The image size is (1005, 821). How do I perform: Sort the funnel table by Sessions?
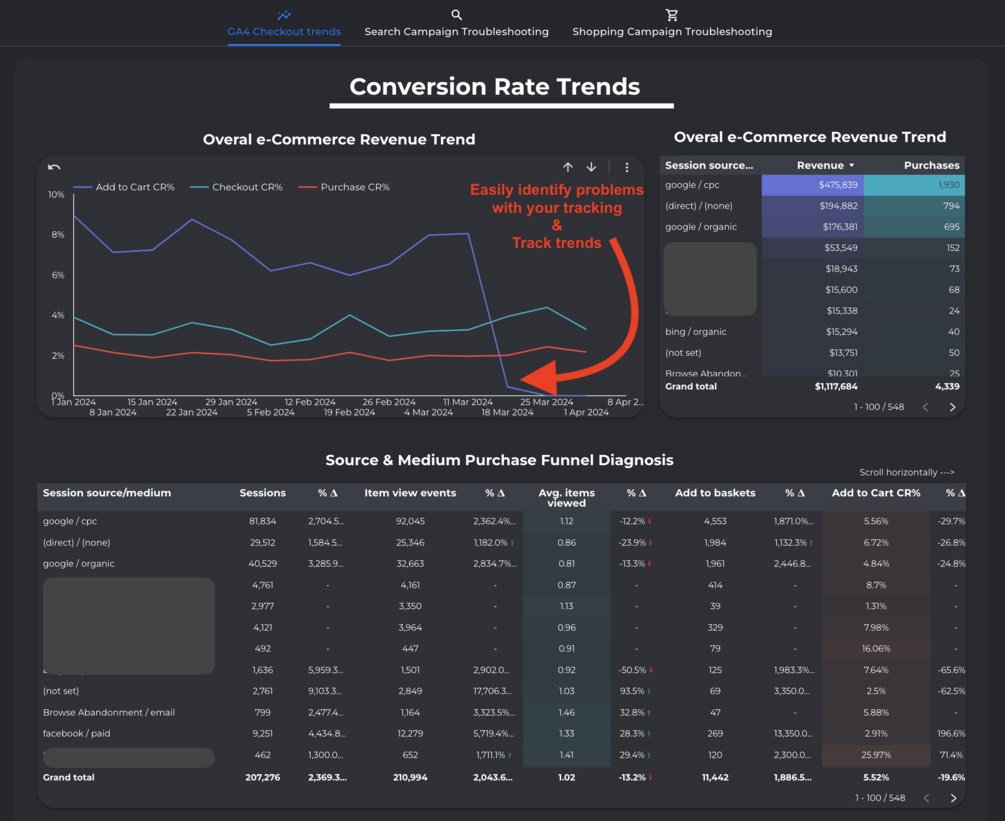point(263,493)
